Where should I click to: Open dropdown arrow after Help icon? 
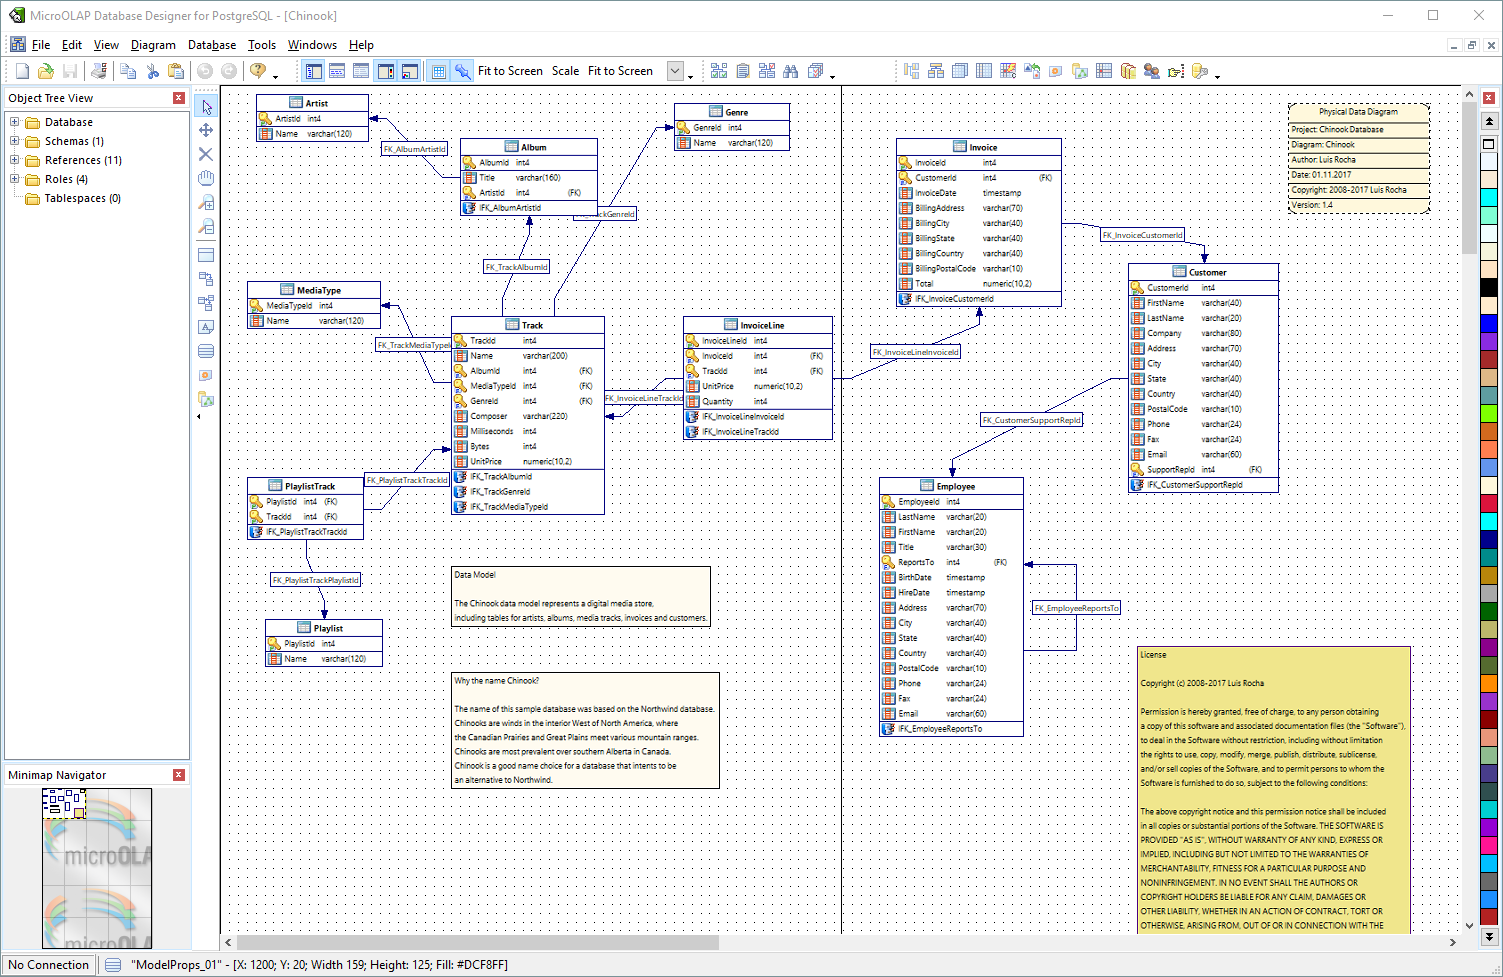coord(276,75)
